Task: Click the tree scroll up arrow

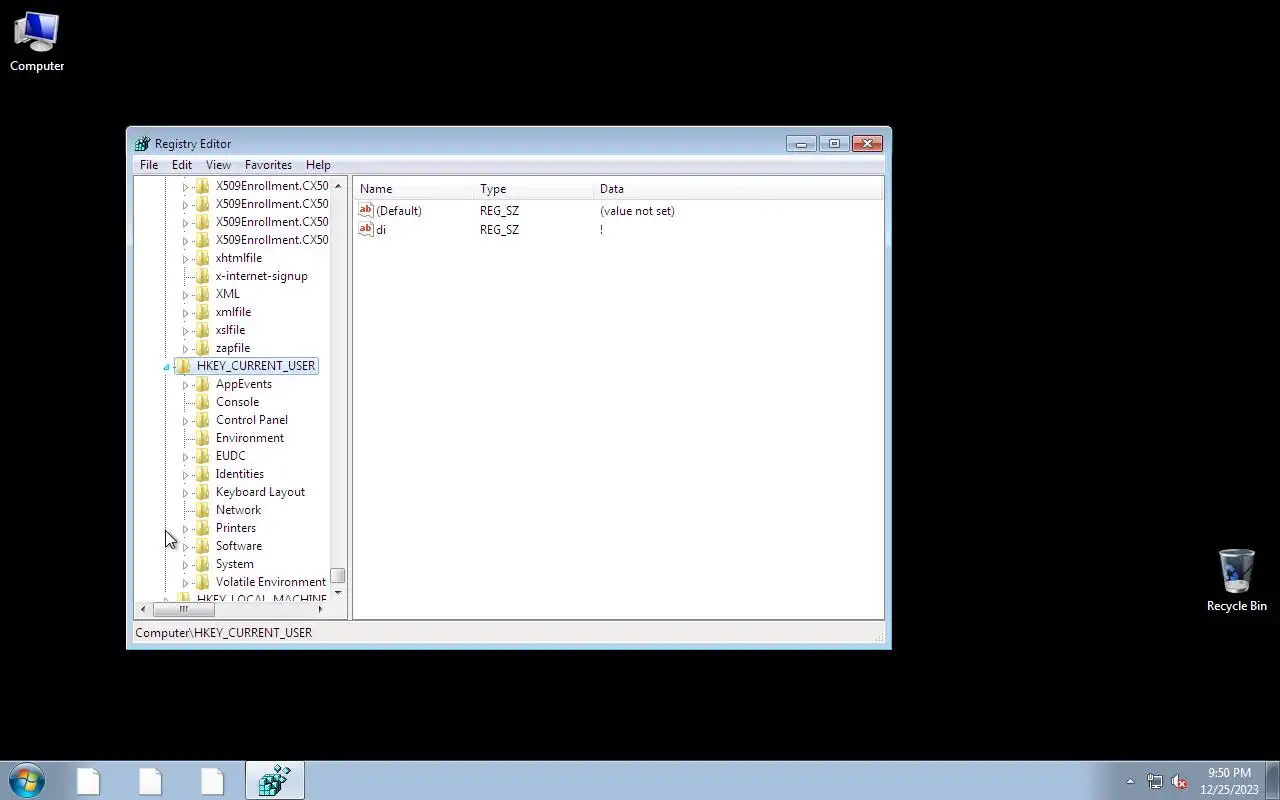Action: click(338, 186)
